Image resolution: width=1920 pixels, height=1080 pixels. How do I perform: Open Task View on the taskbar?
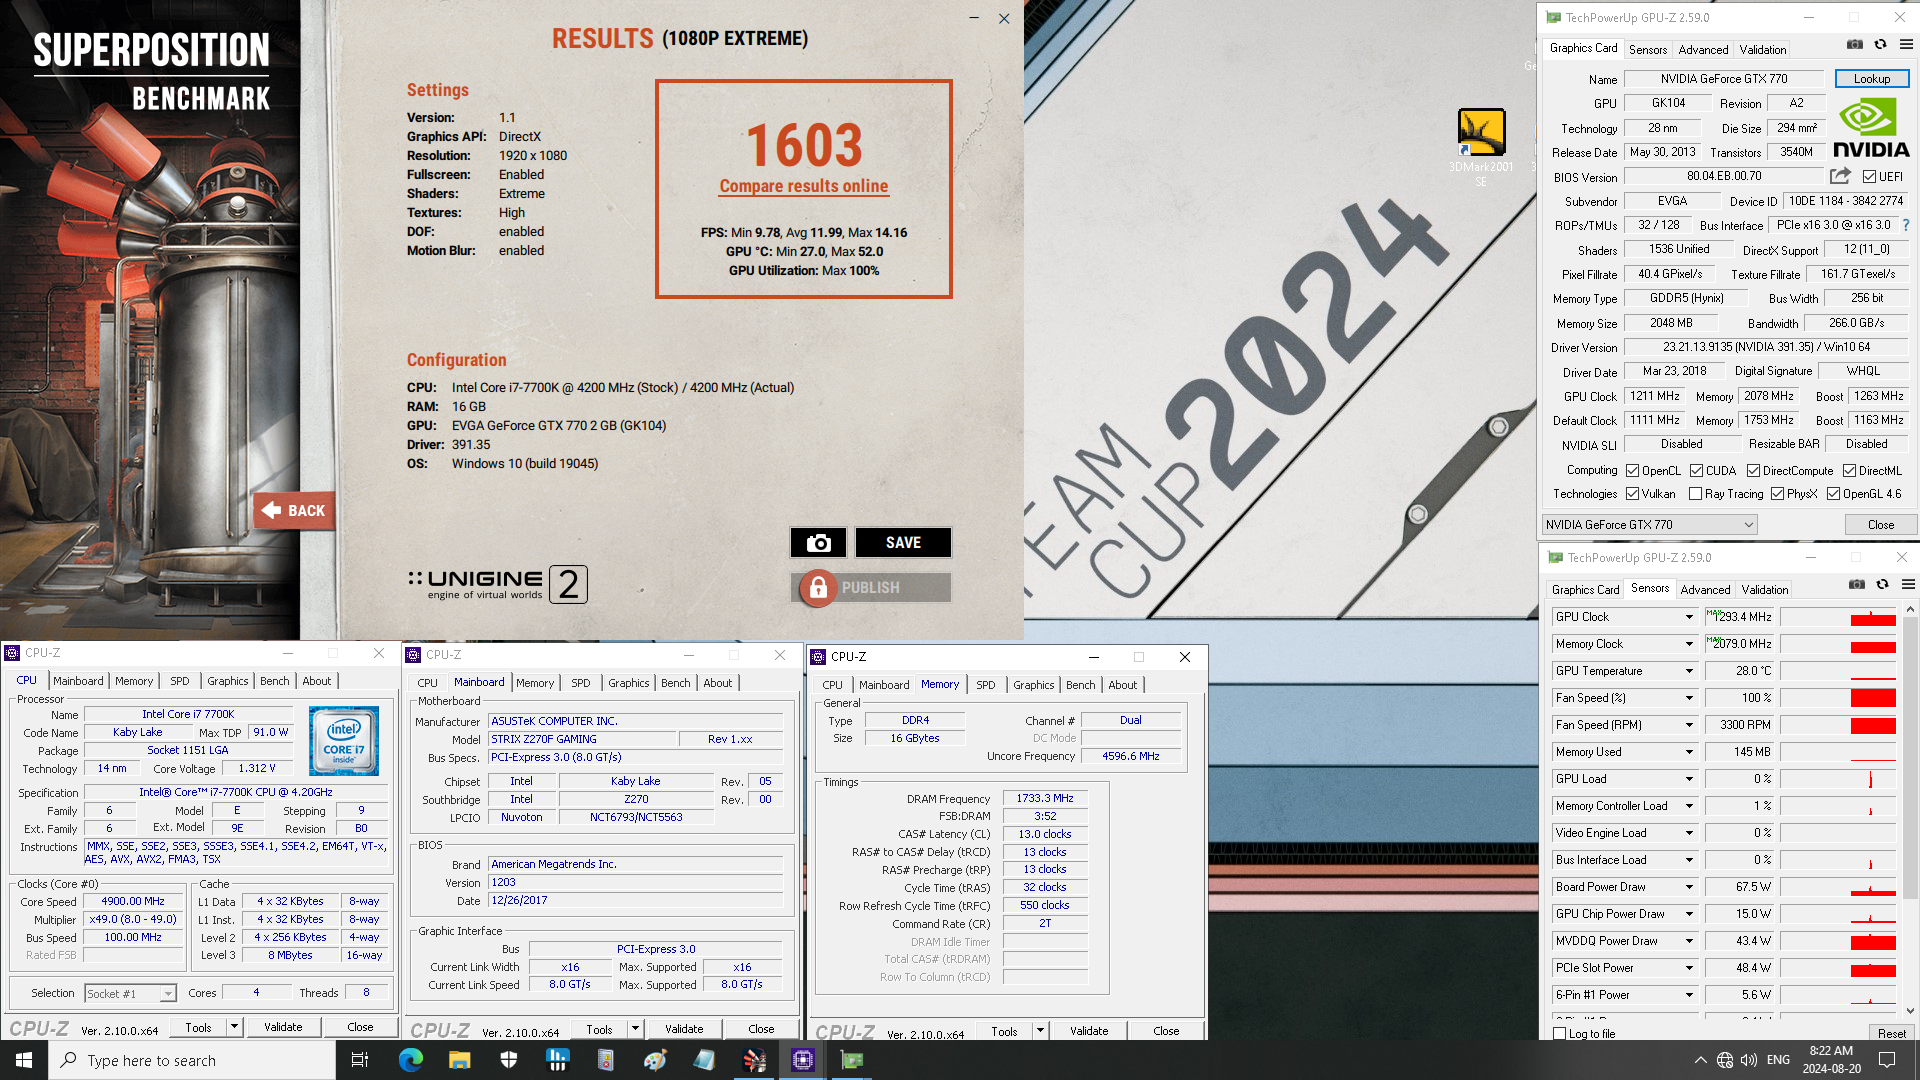(360, 1060)
